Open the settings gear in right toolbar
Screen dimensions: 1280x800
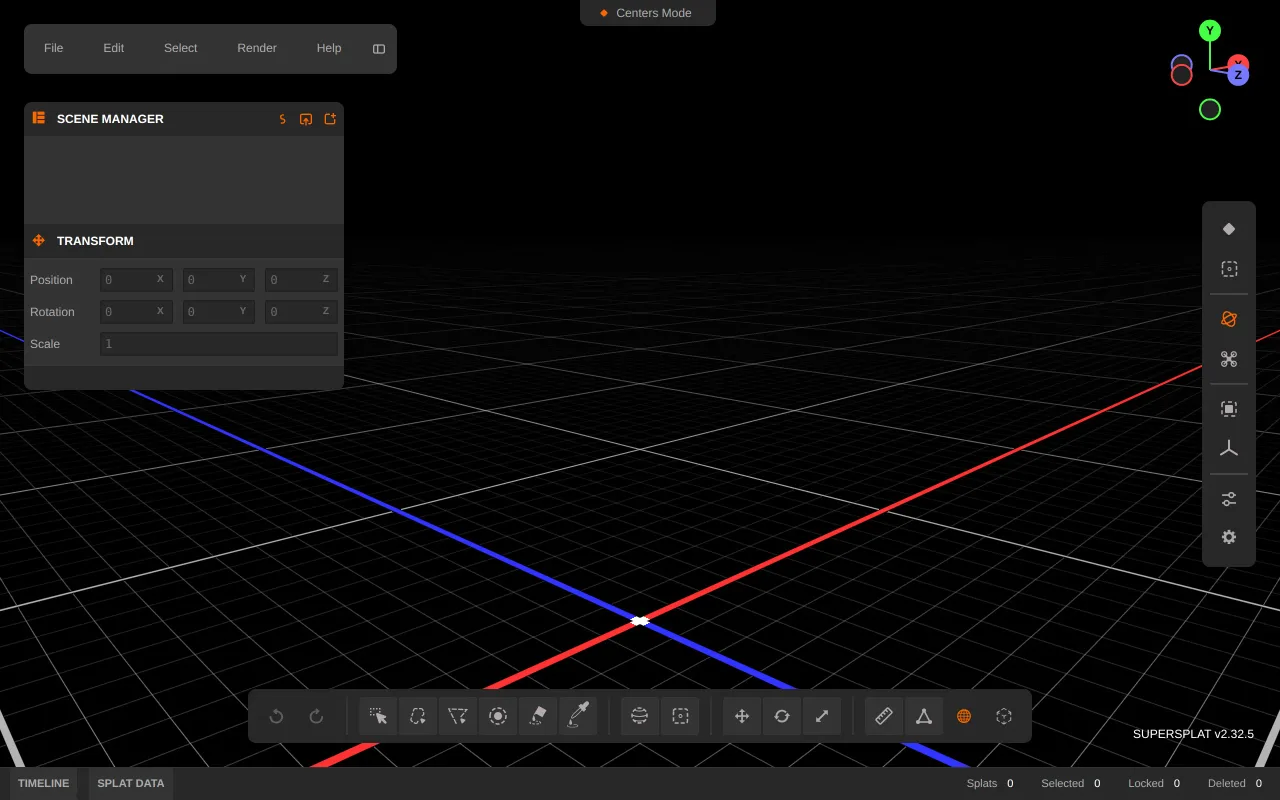(1229, 537)
